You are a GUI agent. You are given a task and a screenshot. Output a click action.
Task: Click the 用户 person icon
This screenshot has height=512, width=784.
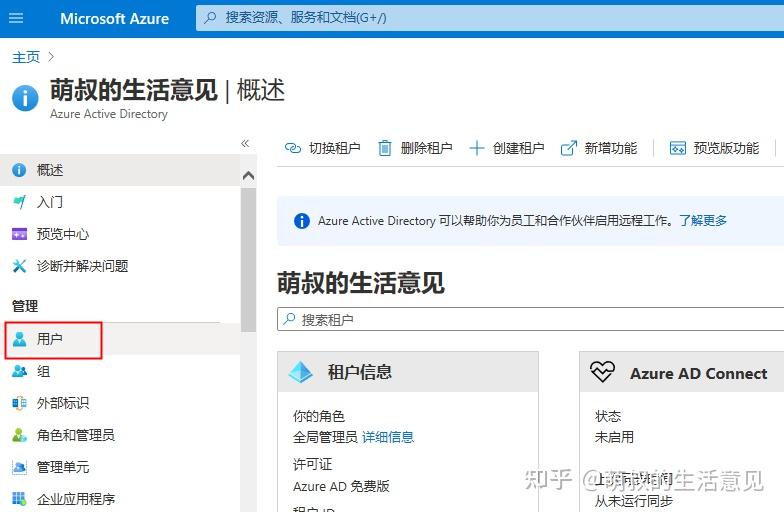pyautogui.click(x=19, y=339)
